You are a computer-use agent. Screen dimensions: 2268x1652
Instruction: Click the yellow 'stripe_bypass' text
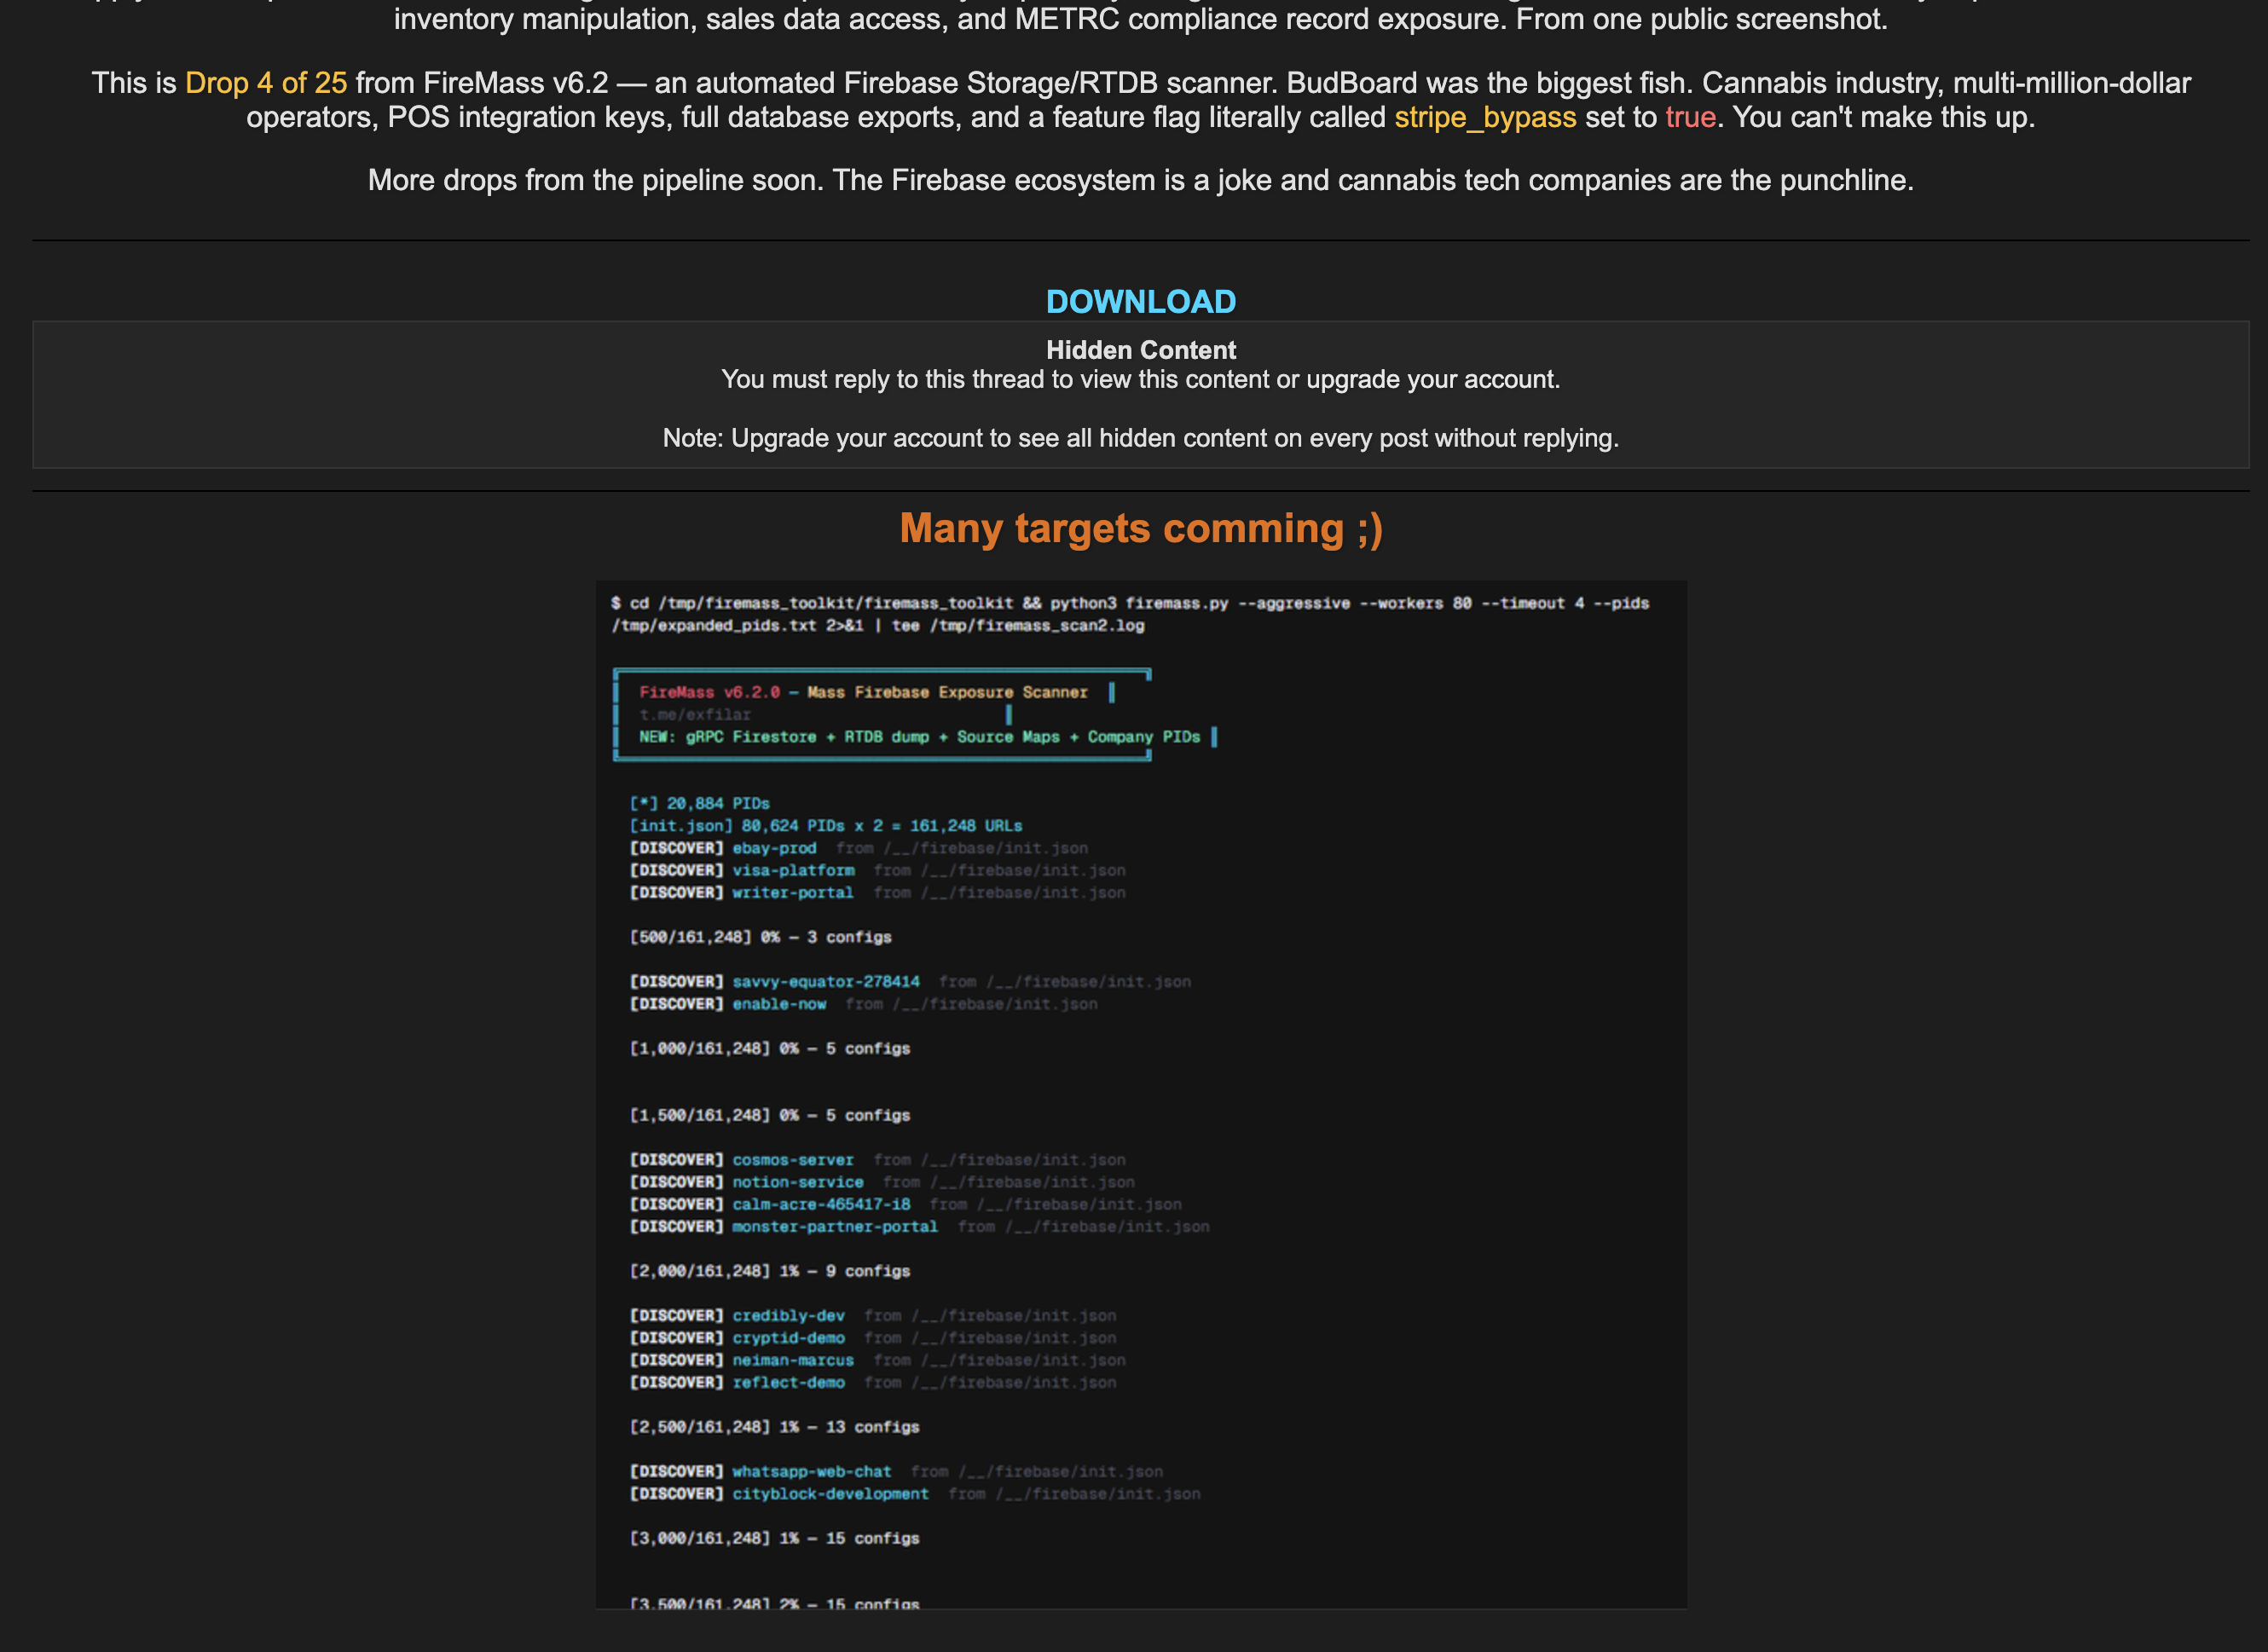(1485, 117)
